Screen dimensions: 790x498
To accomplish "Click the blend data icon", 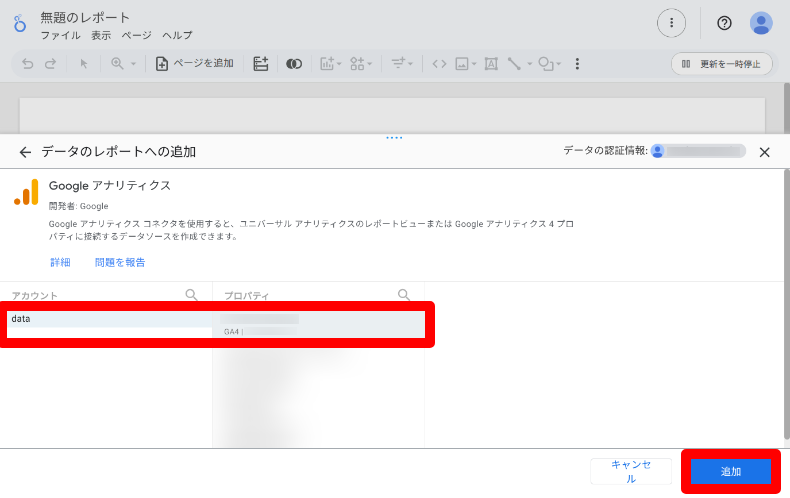I will [294, 64].
